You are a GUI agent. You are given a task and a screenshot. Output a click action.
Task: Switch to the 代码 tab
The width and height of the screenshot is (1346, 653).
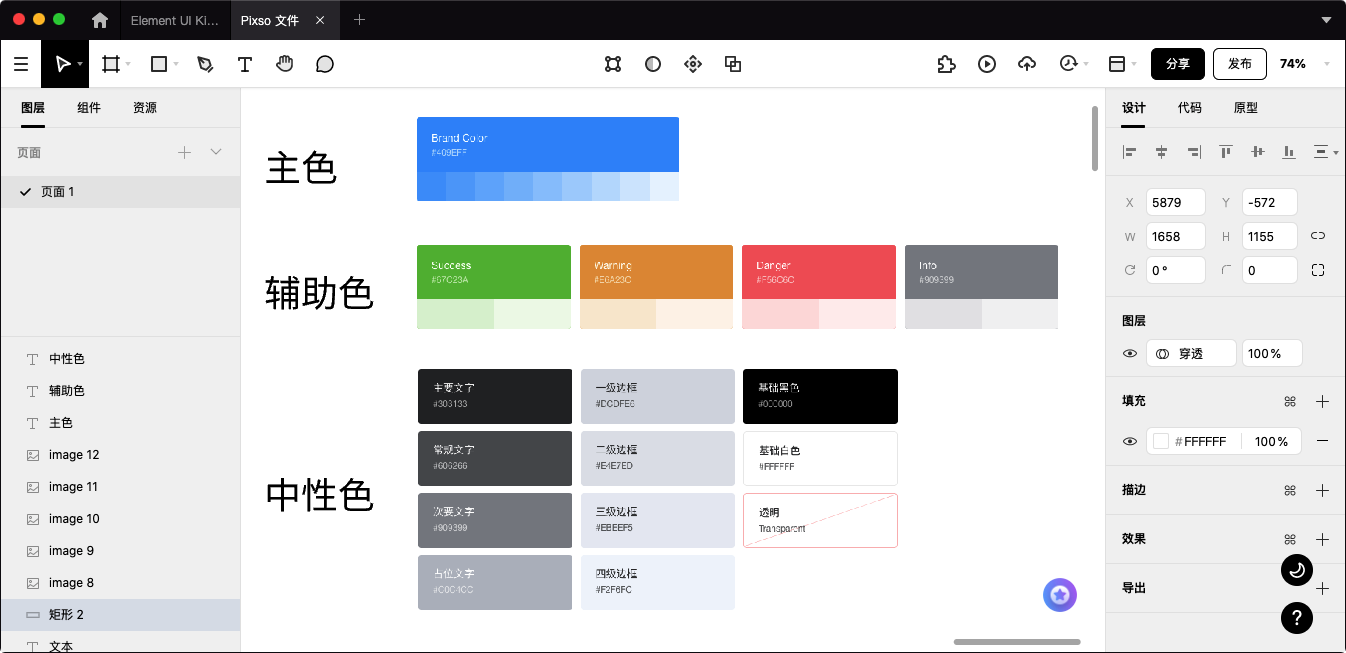[1190, 108]
